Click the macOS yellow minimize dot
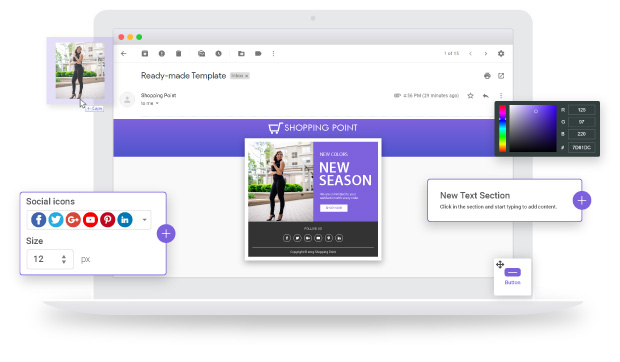The image size is (620, 362). pyautogui.click(x=130, y=37)
